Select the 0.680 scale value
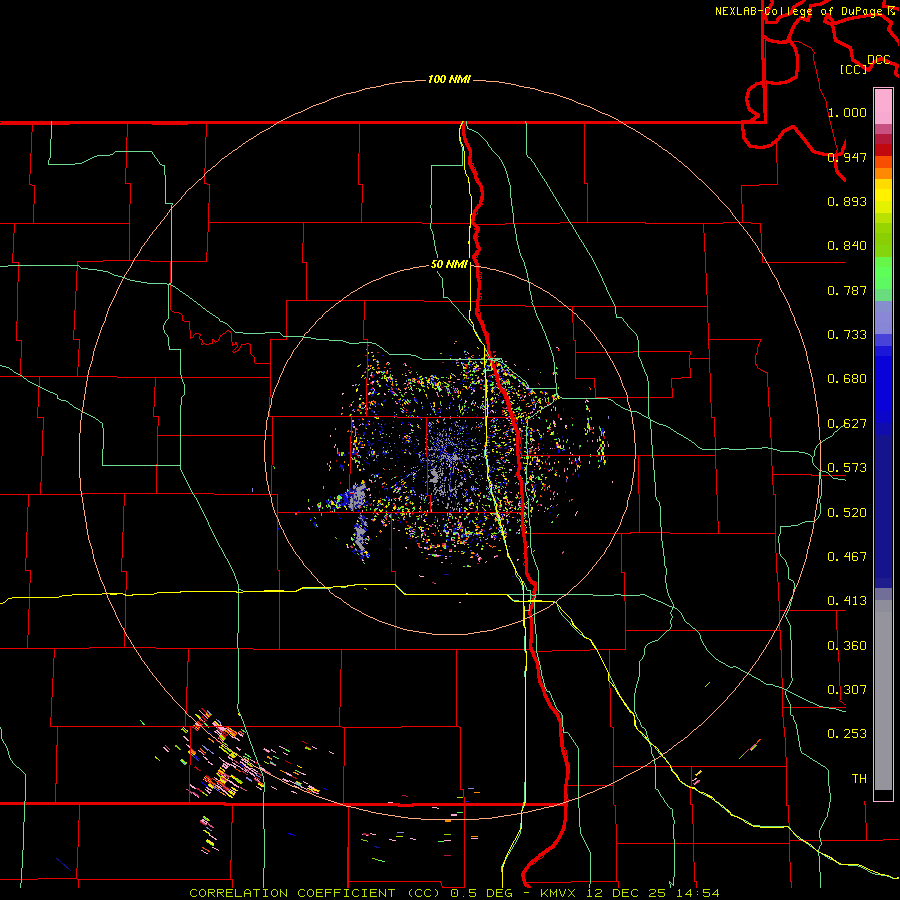This screenshot has height=900, width=900. [847, 378]
